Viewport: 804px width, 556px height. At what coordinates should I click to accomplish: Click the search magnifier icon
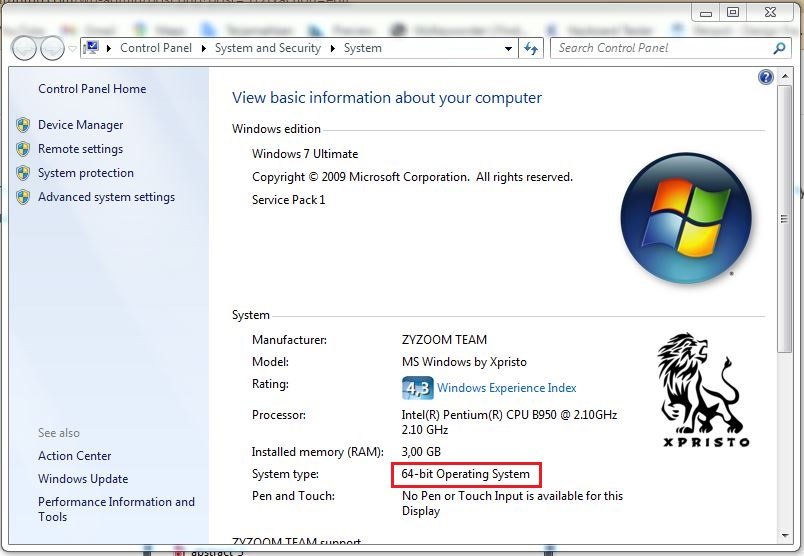(780, 48)
